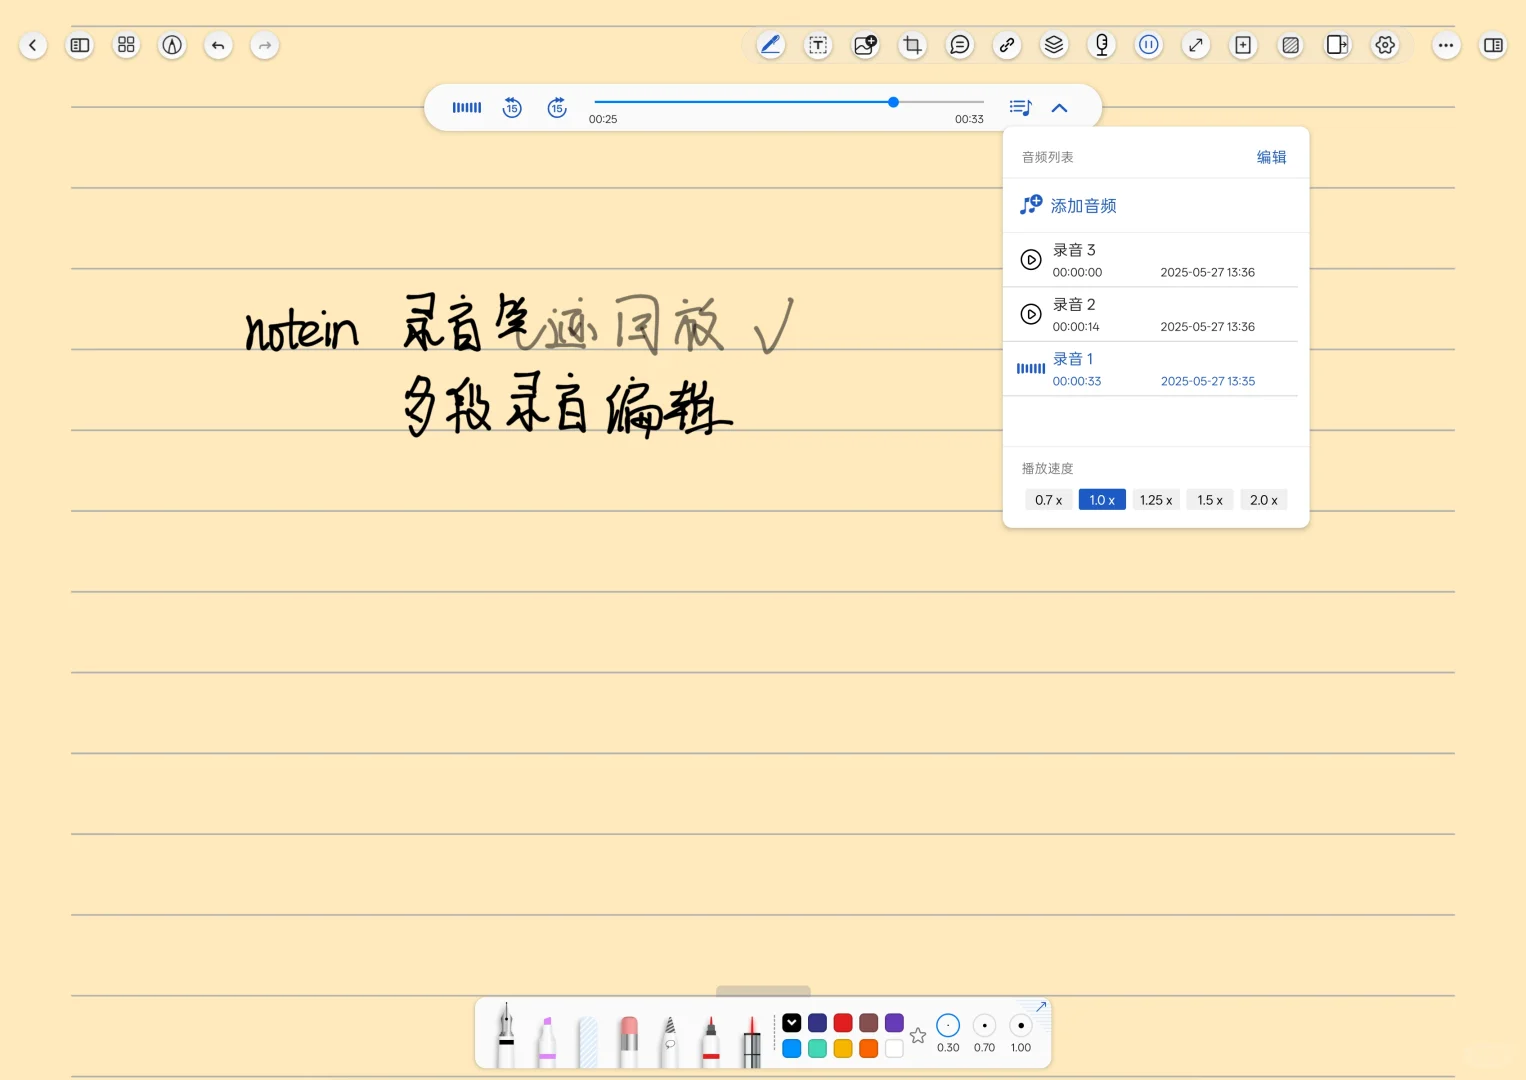Screen dimensions: 1526x1080
Task: Add a link with the chain icon
Action: (x=1007, y=45)
